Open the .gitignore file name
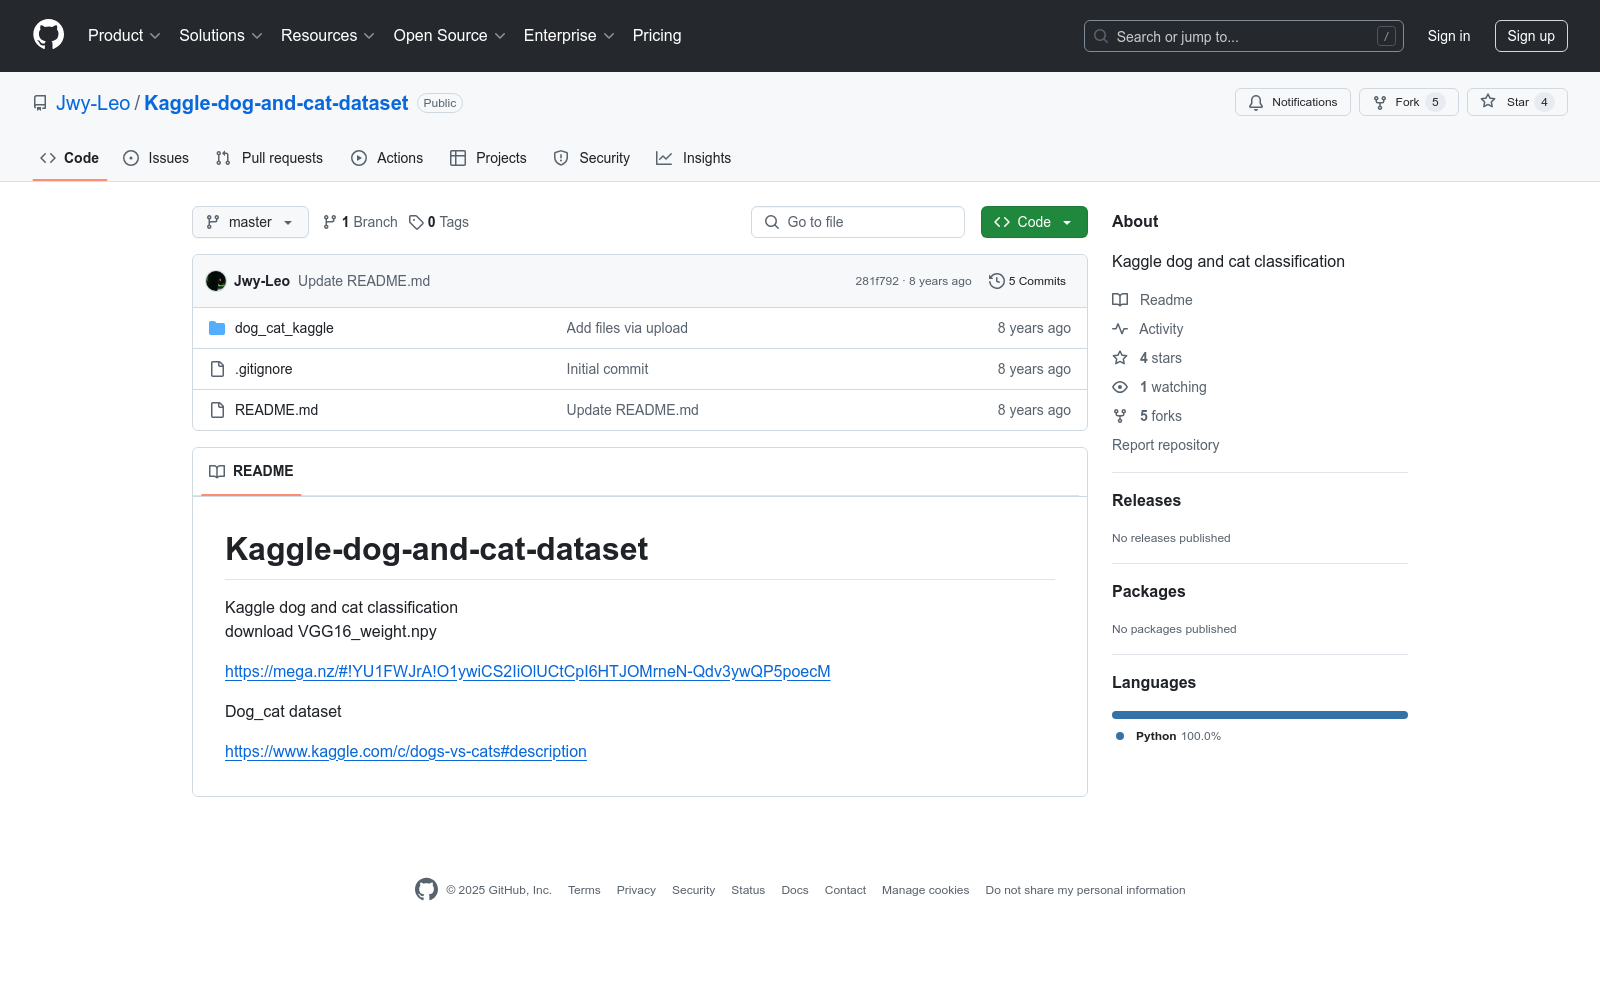The height and width of the screenshot is (1000, 1600). tap(264, 369)
